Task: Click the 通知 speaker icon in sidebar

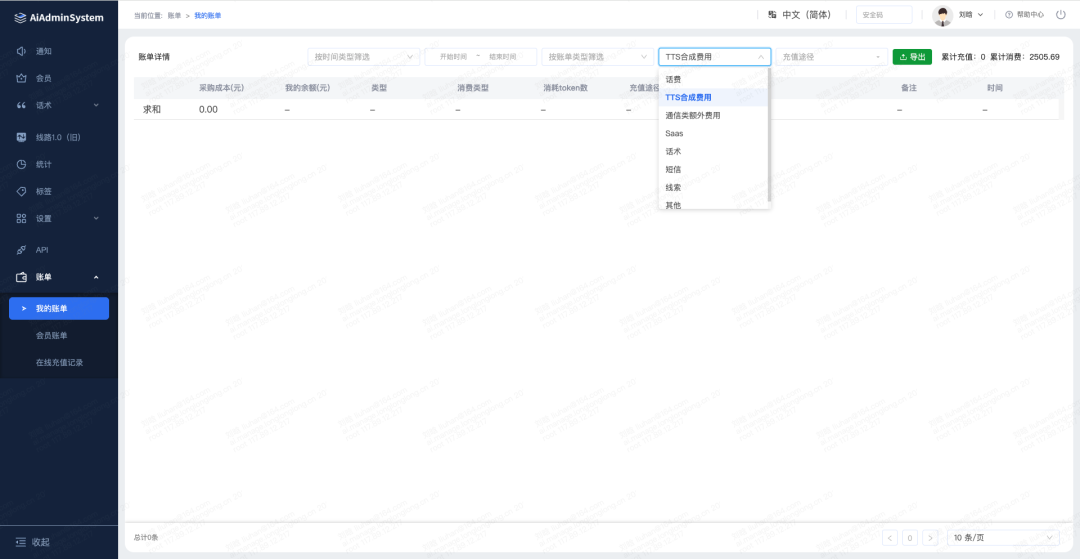Action: 21,51
